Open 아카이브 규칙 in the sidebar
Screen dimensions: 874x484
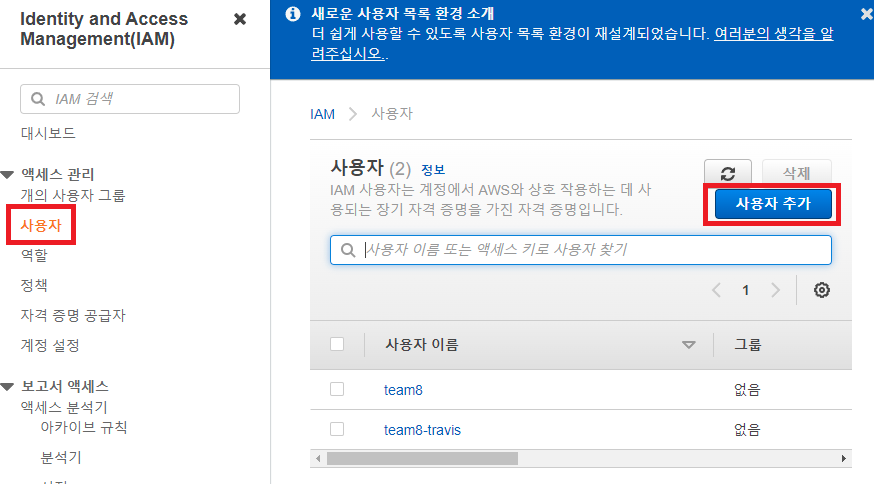point(84,428)
